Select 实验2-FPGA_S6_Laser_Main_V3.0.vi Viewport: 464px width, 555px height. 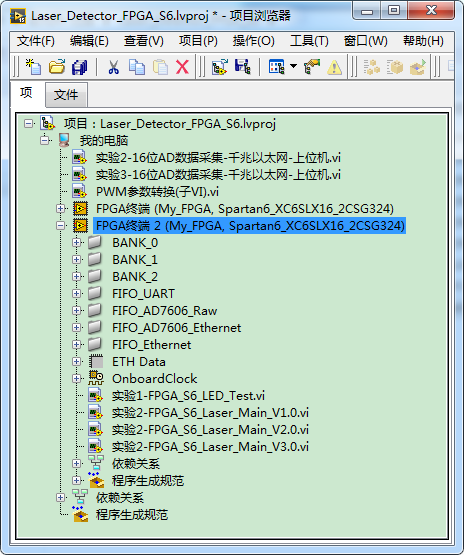210,446
